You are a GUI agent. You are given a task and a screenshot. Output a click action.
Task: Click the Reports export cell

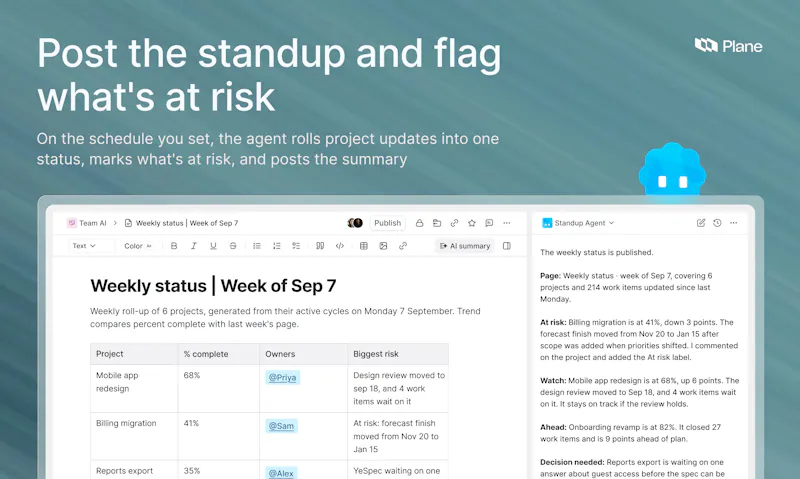click(134, 470)
